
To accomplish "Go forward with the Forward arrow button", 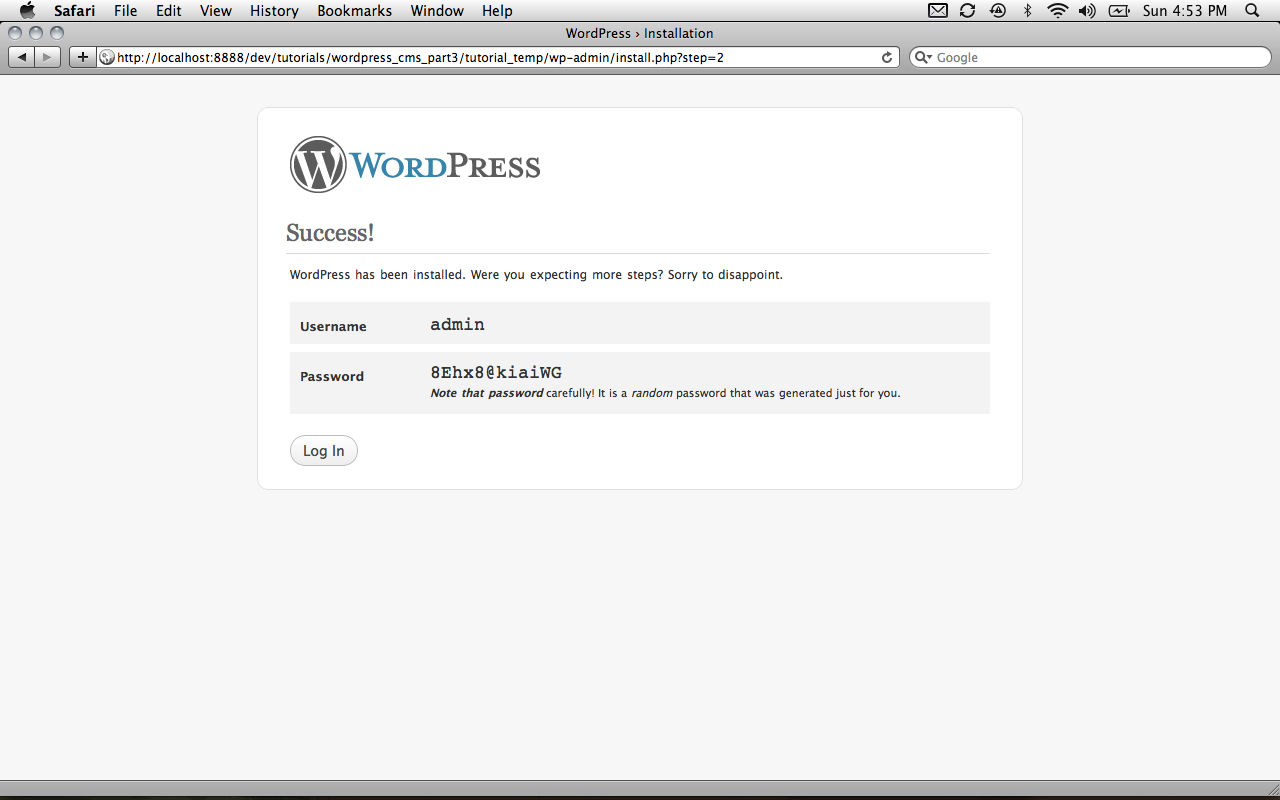I will pos(48,57).
